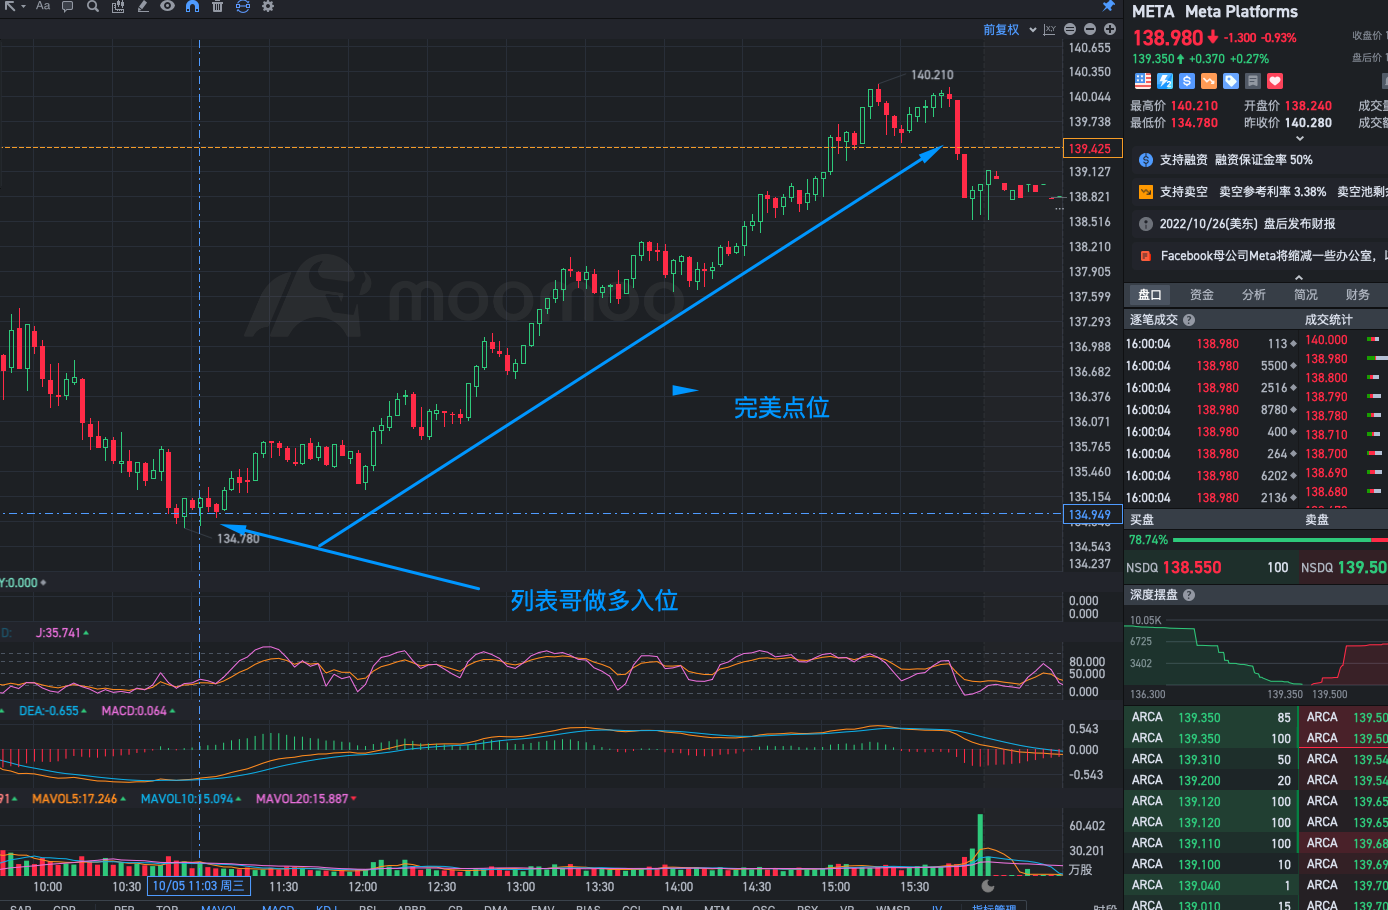Open the 2022/10/26 earnings release row
Screen dimensions: 1388x910
(x=1256, y=224)
